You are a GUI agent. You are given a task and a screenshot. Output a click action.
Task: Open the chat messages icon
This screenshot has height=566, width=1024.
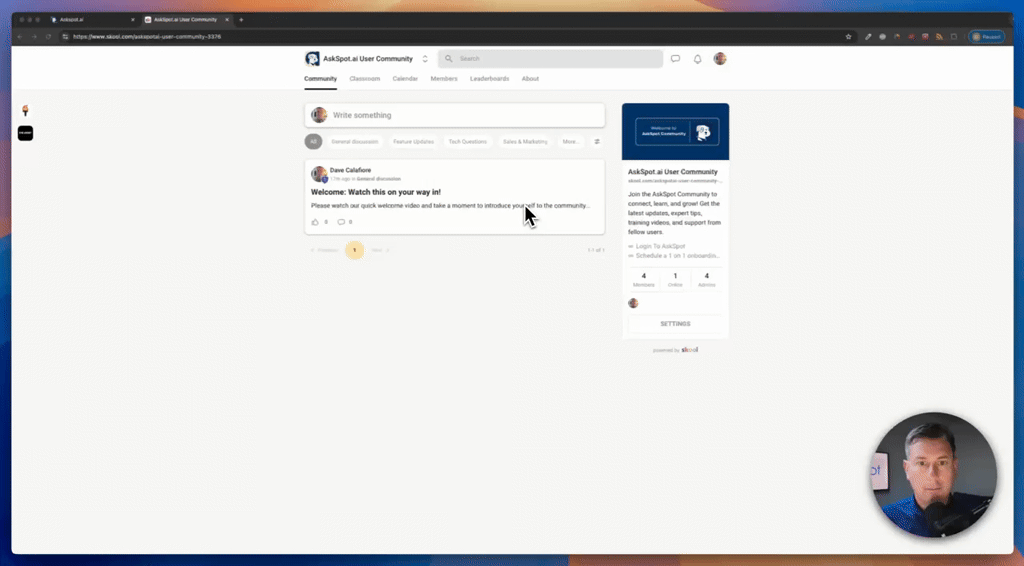[675, 59]
